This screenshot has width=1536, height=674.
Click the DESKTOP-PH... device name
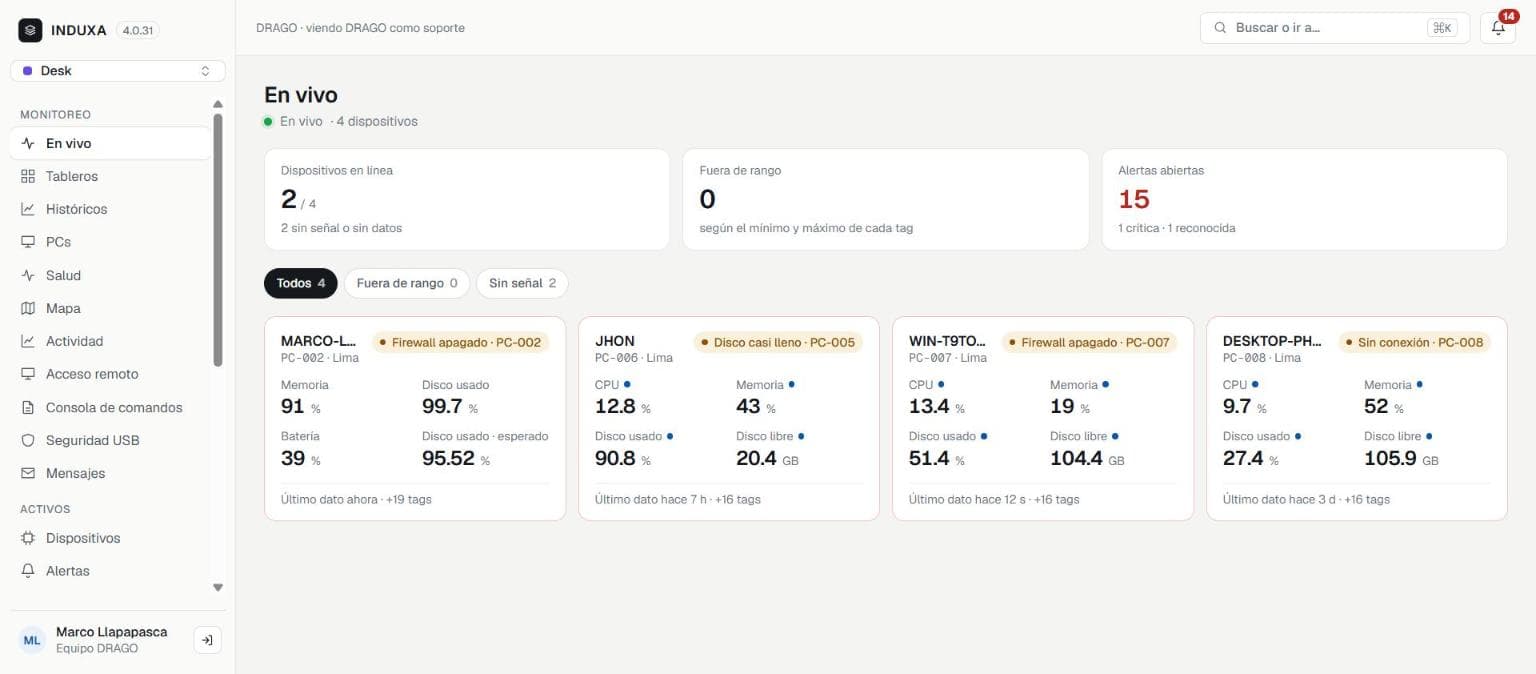point(1273,341)
